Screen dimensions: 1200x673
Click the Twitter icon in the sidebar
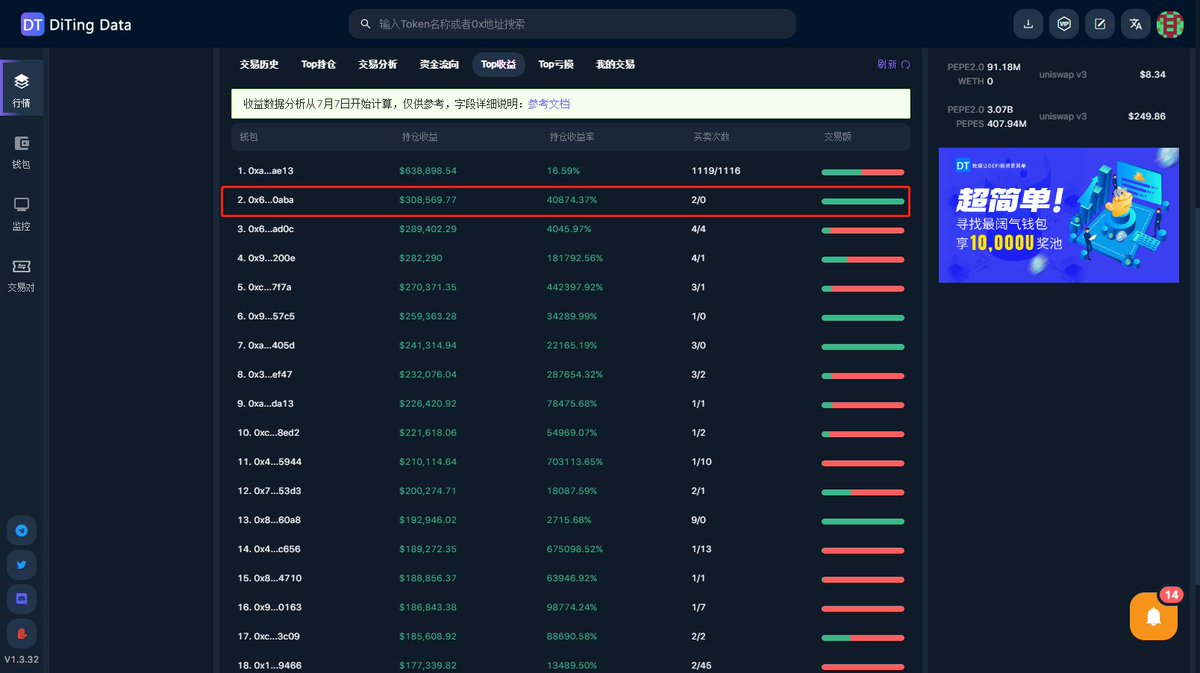(22, 564)
